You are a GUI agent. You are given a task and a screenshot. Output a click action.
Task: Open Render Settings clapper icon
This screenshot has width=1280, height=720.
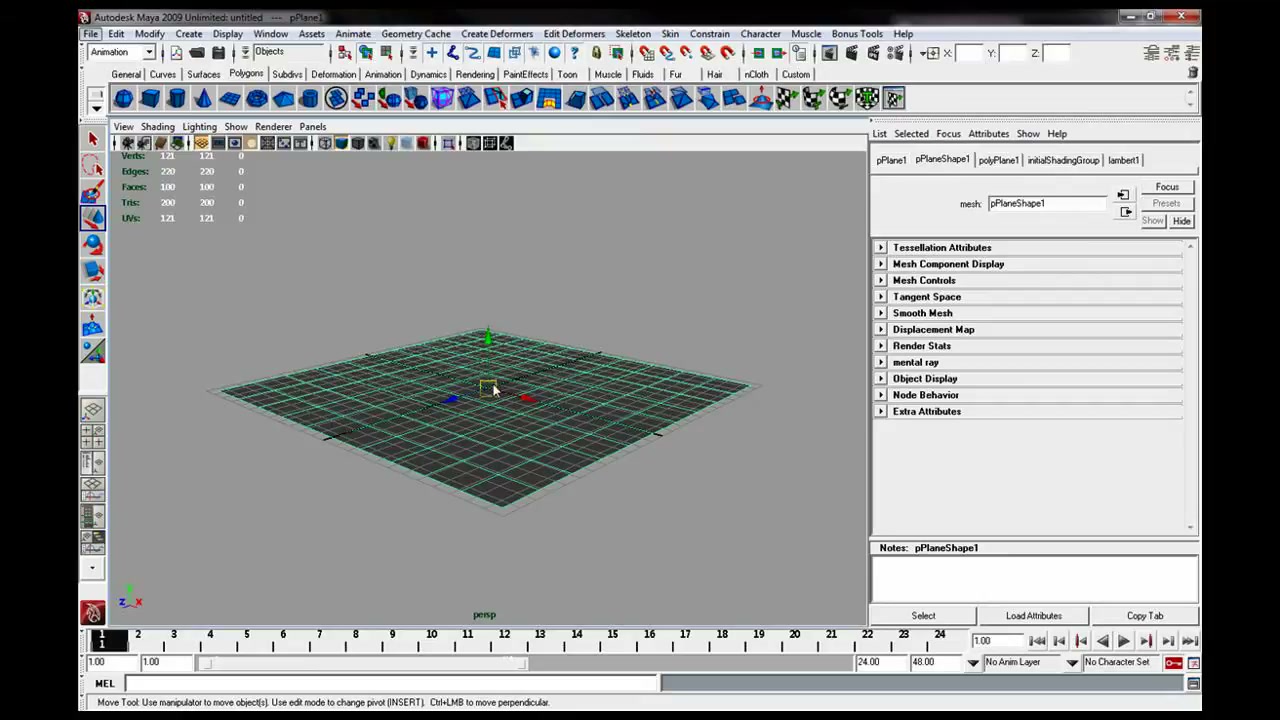tap(896, 53)
